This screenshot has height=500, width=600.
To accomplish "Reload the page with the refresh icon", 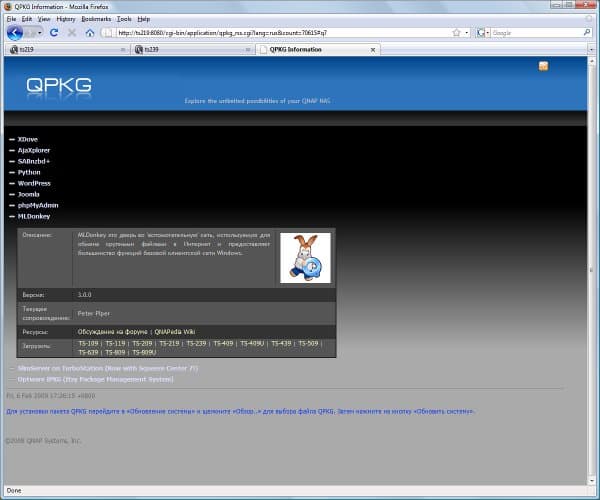I will pos(54,33).
